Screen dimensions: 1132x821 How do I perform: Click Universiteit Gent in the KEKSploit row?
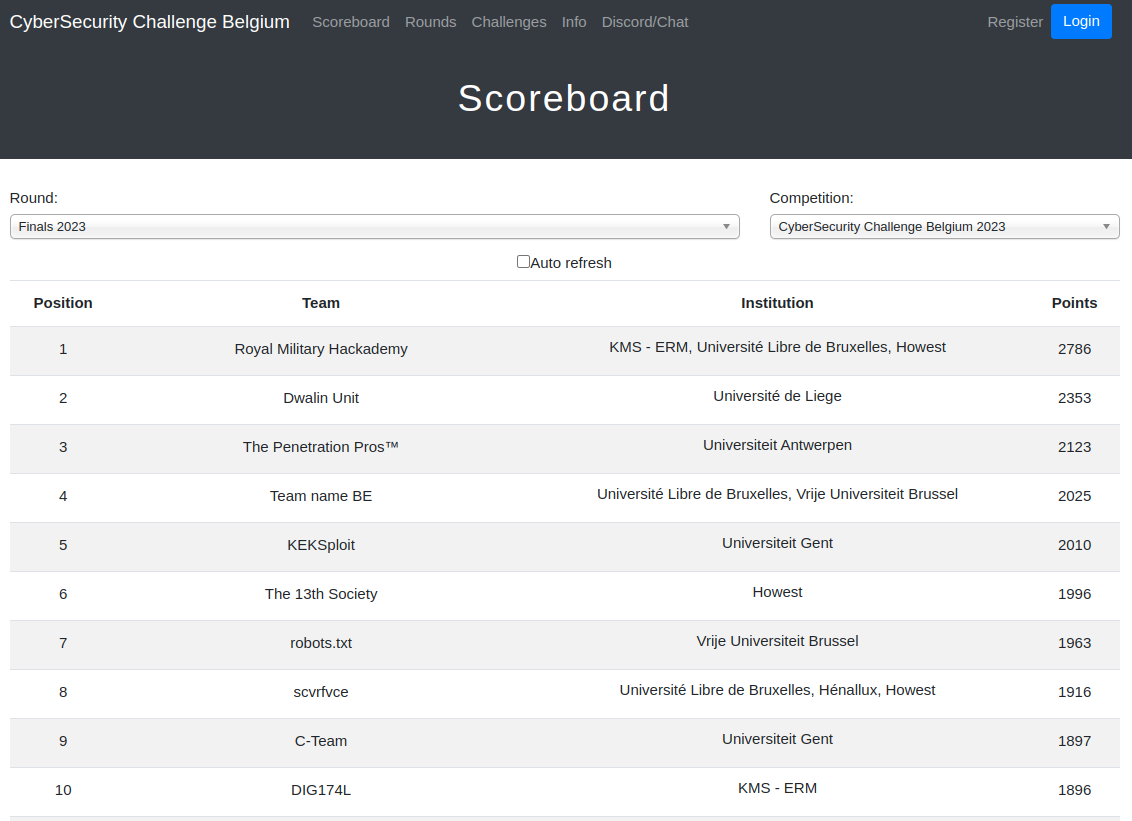coord(777,543)
